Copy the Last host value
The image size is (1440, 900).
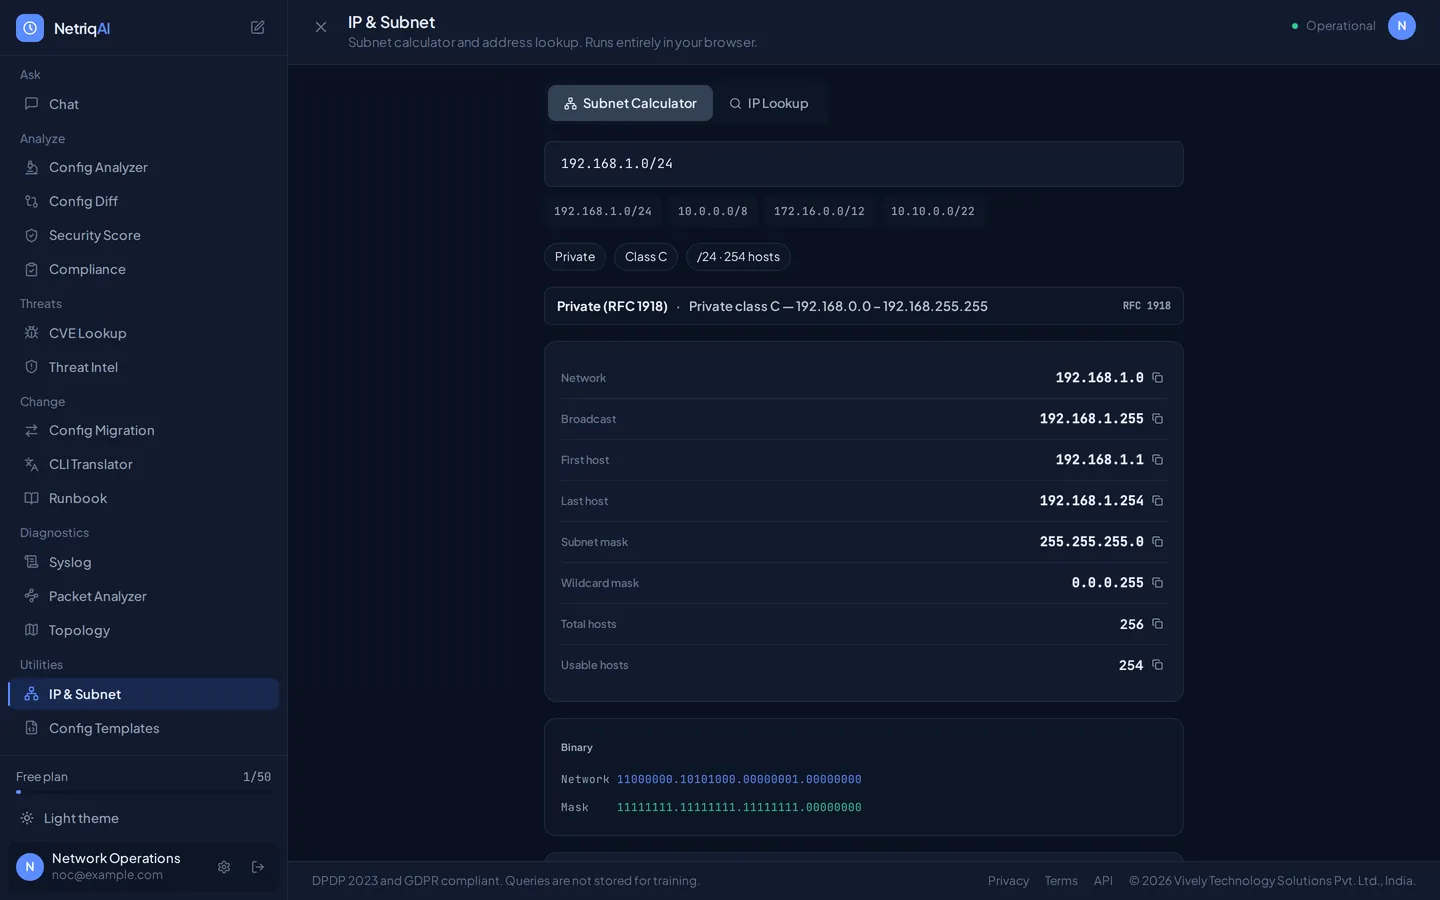click(1157, 501)
